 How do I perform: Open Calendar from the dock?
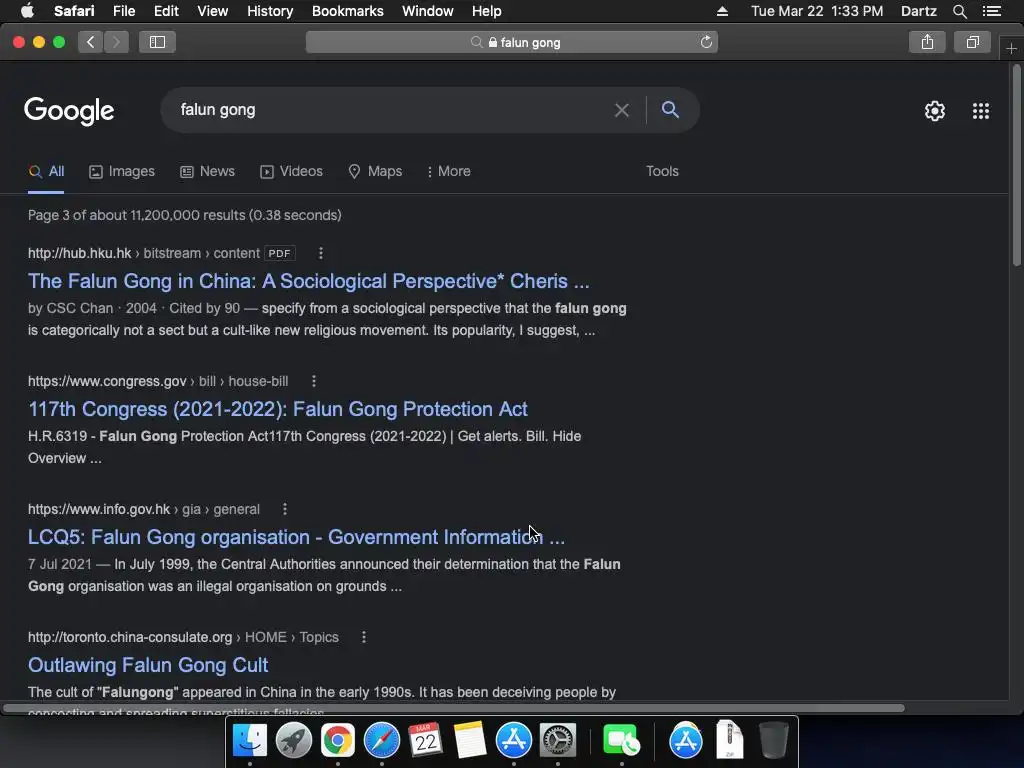pyautogui.click(x=426, y=741)
